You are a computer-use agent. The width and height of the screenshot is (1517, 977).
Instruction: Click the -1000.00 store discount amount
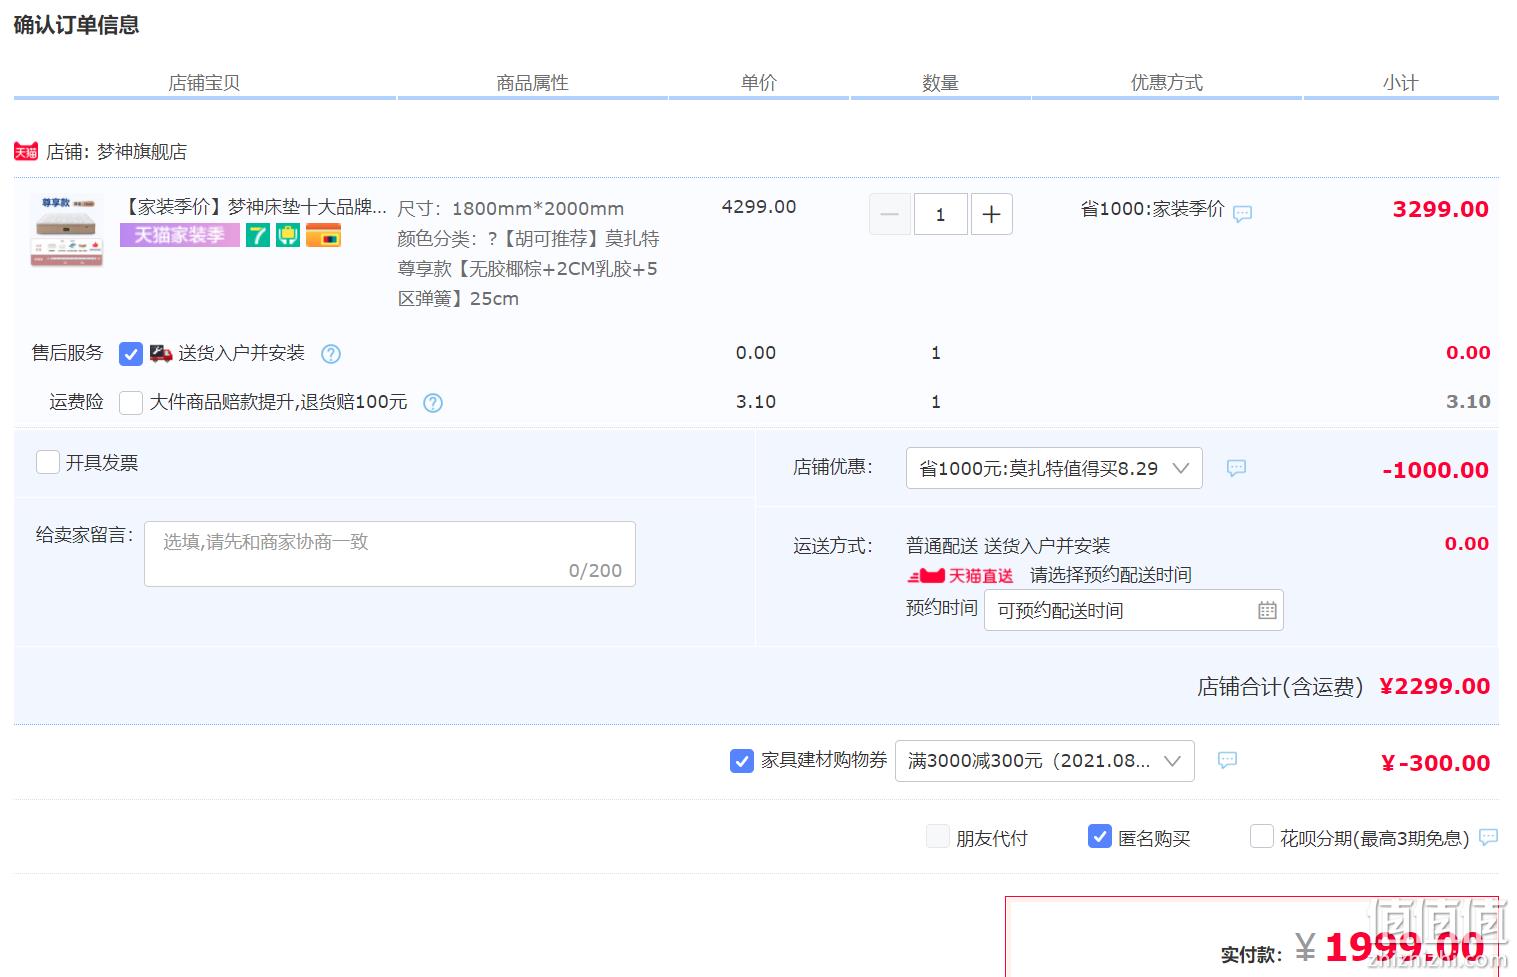point(1436,470)
